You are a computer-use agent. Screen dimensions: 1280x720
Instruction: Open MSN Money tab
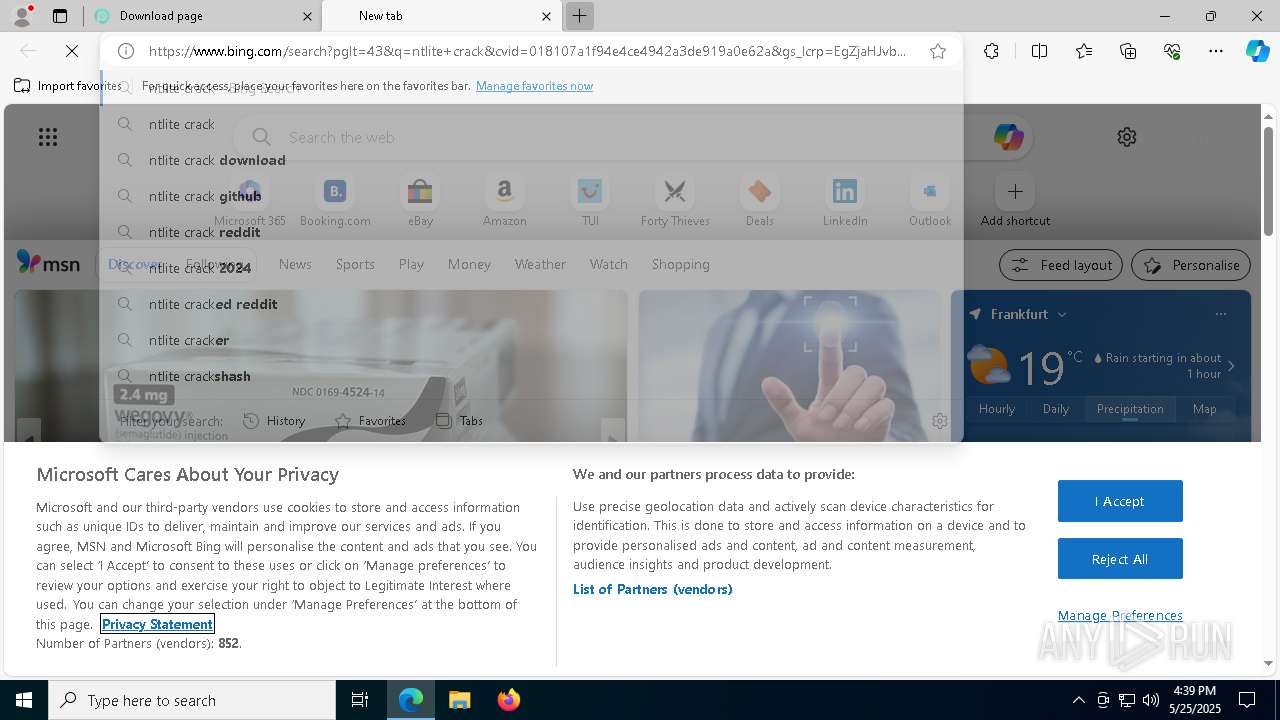point(469,264)
